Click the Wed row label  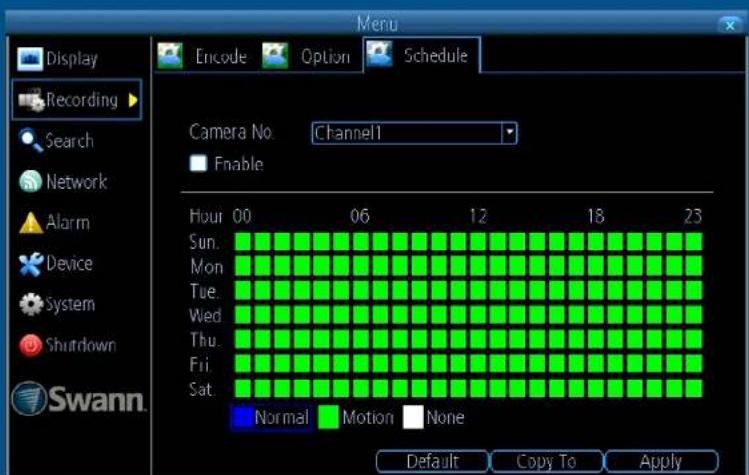click(205, 315)
